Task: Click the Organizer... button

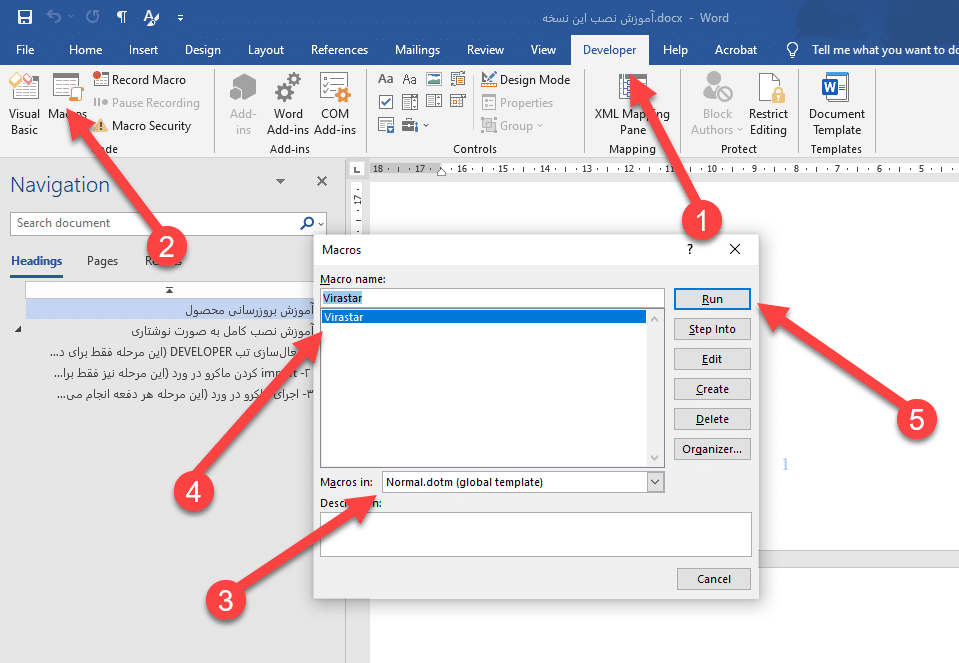Action: click(x=711, y=449)
